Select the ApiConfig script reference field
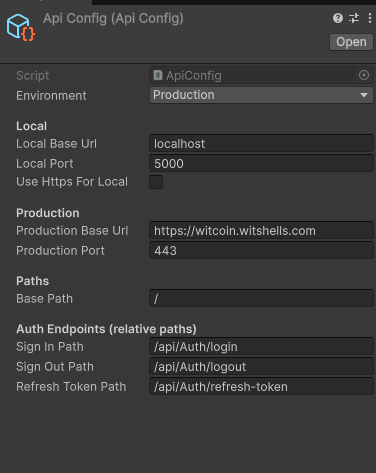Viewport: 376px width, 473px height. coord(261,75)
